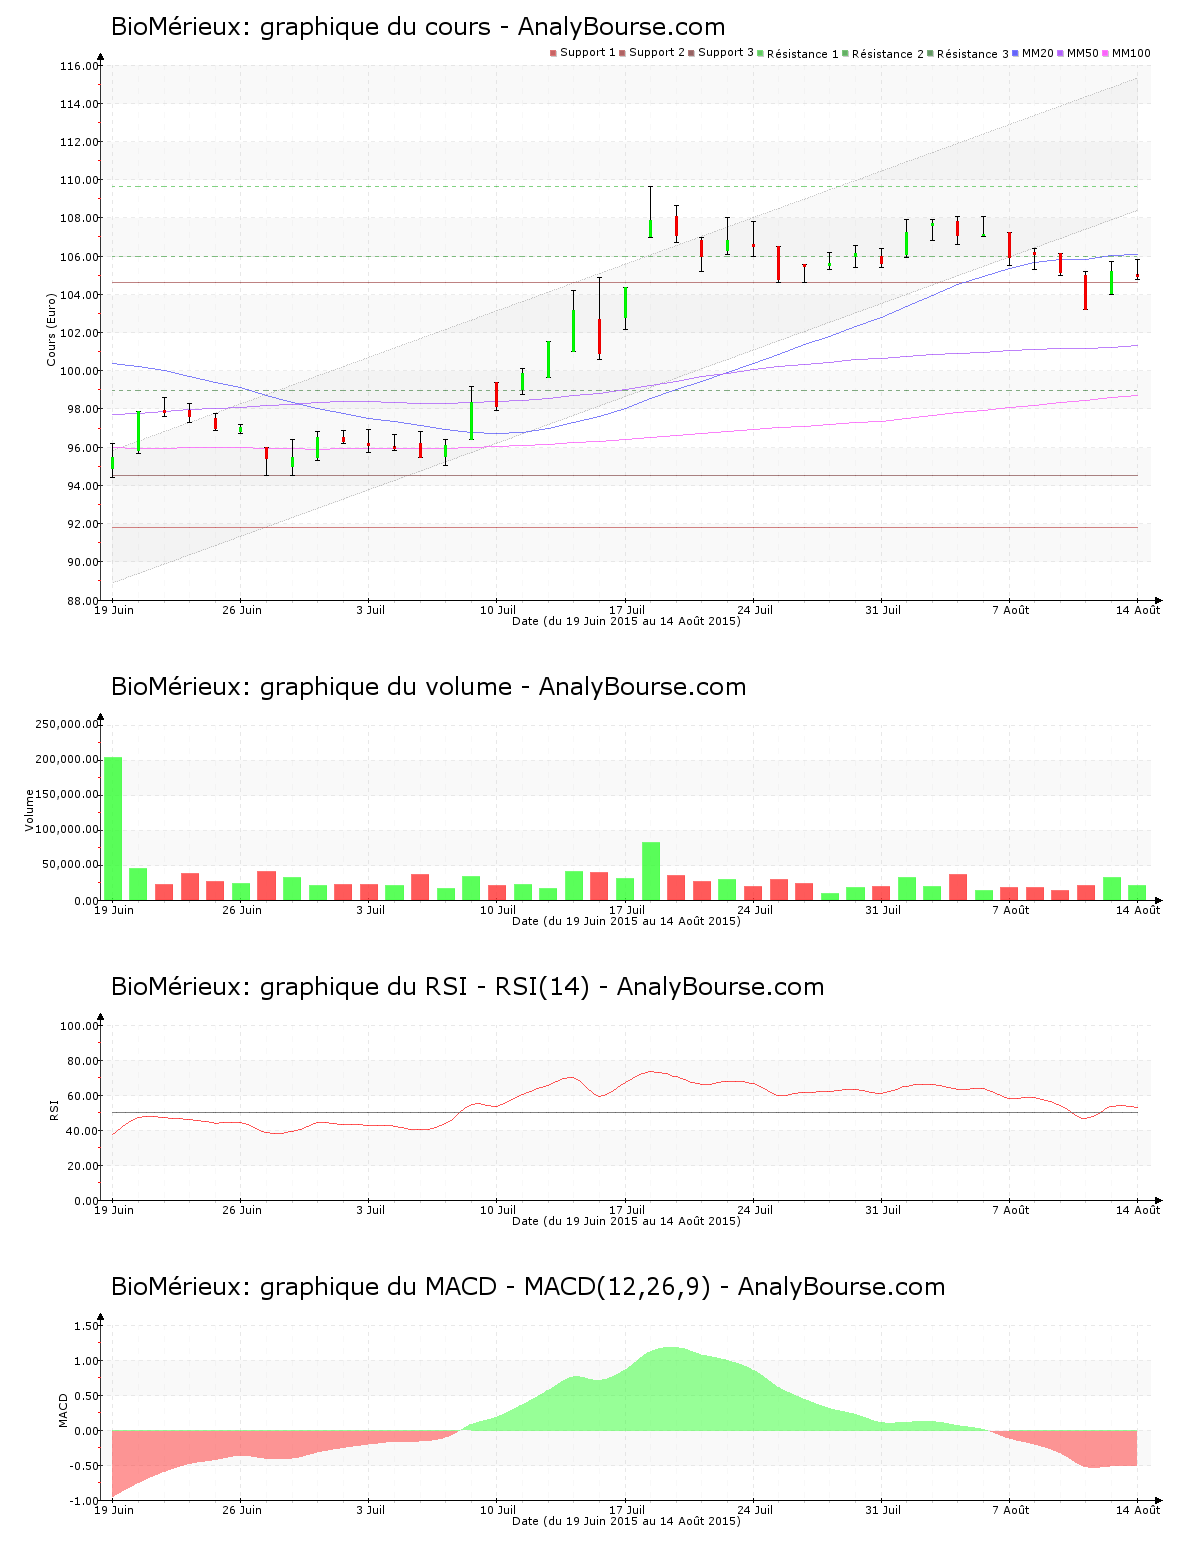Click the date range caption under RSI chart
Screen dimensions: 1200x1550
pyautogui.click(x=626, y=1221)
